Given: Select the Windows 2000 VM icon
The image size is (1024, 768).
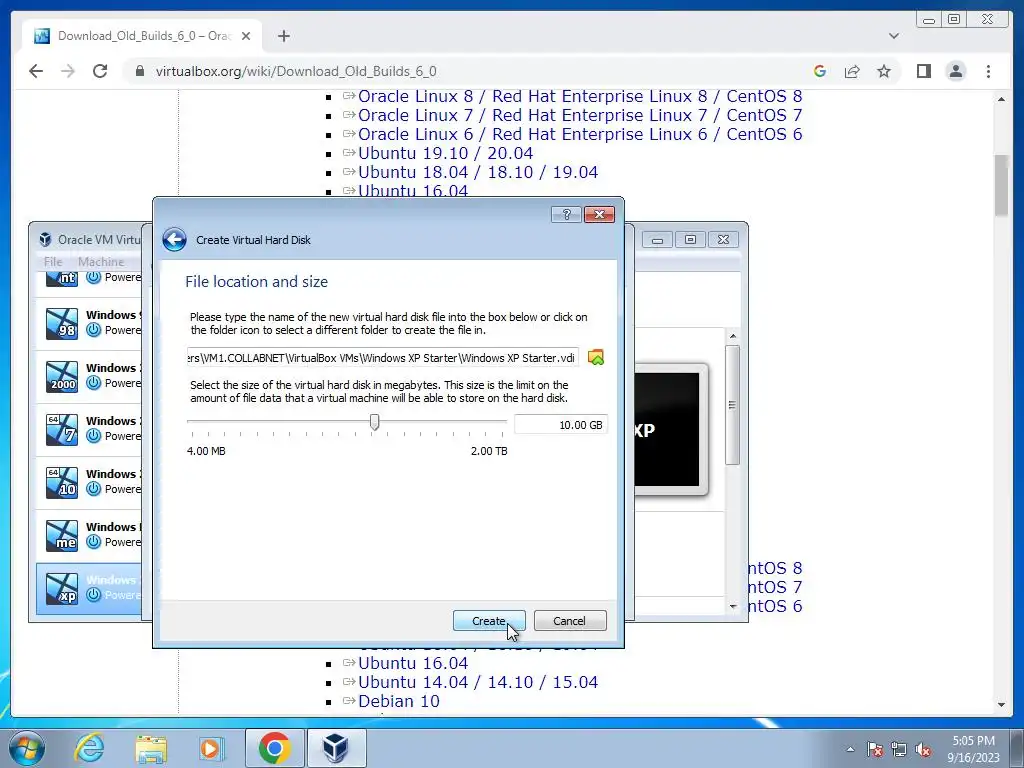Looking at the screenshot, I should click(62, 376).
